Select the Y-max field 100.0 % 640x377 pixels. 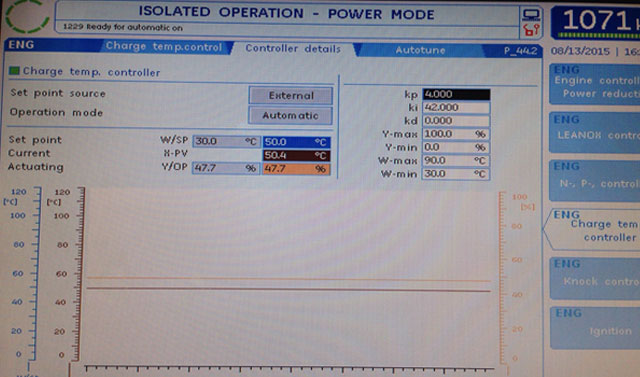(456, 134)
